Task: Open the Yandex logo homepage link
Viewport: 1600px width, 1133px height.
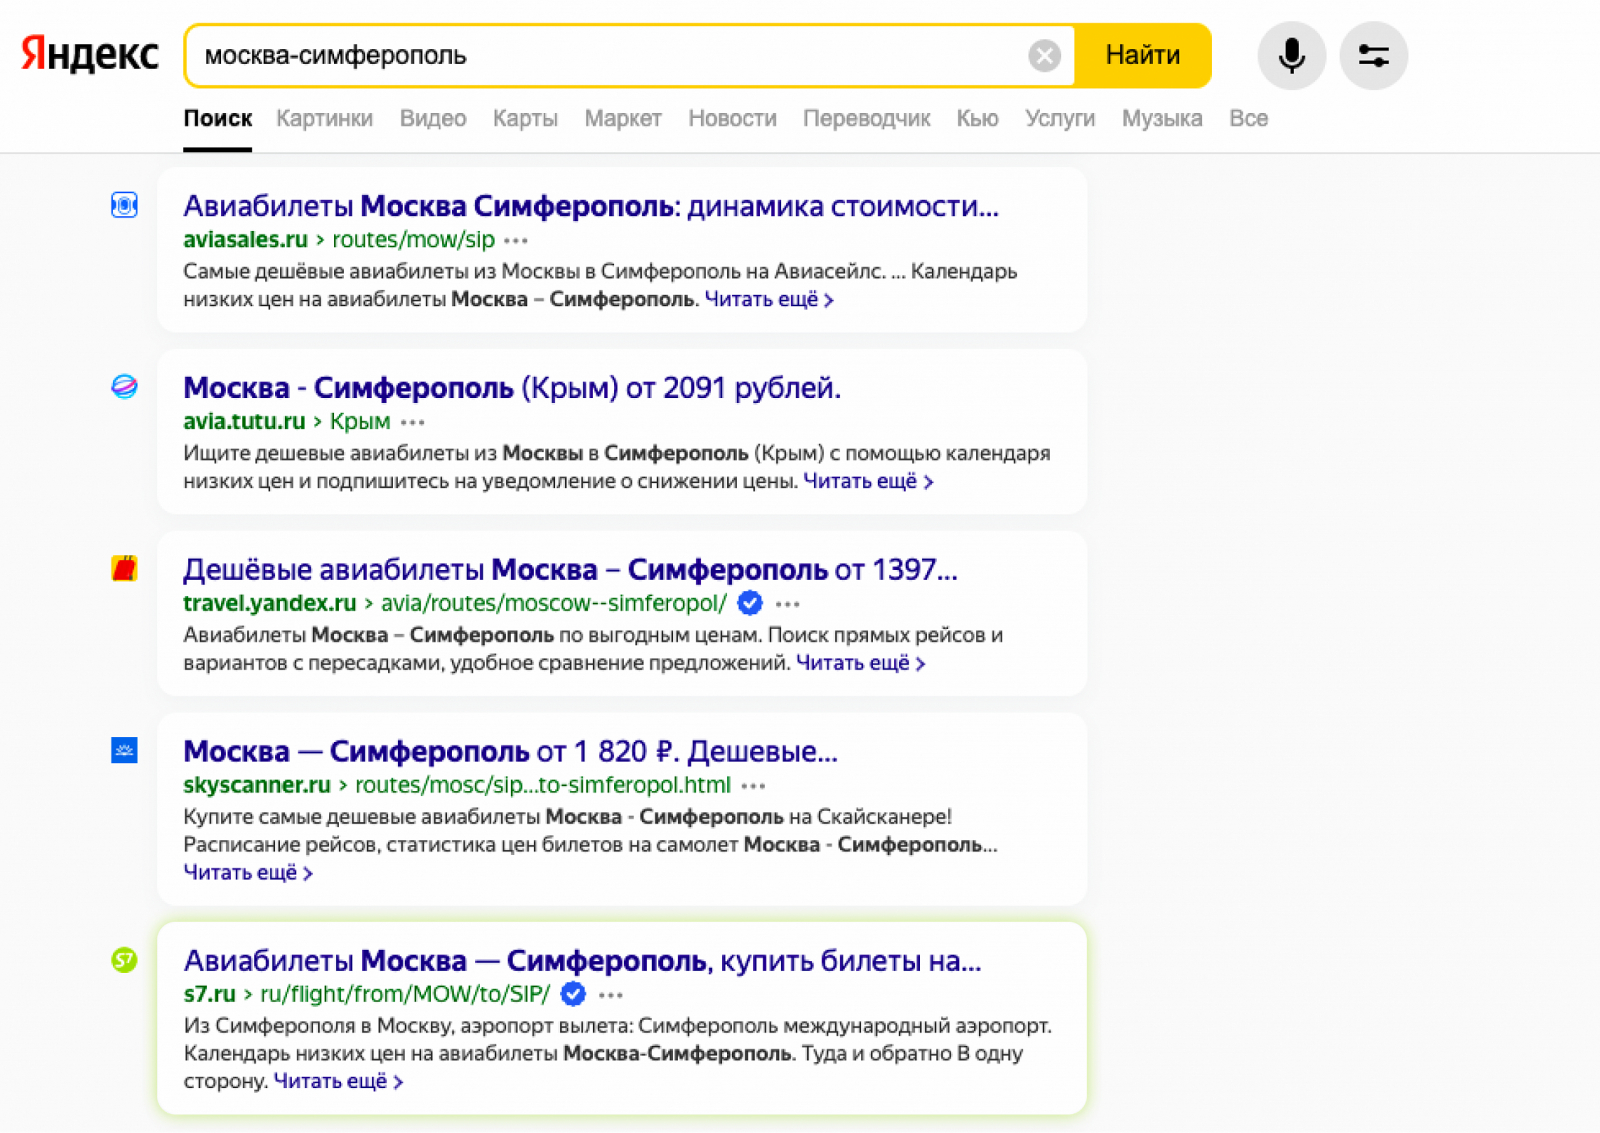Action: 90,54
